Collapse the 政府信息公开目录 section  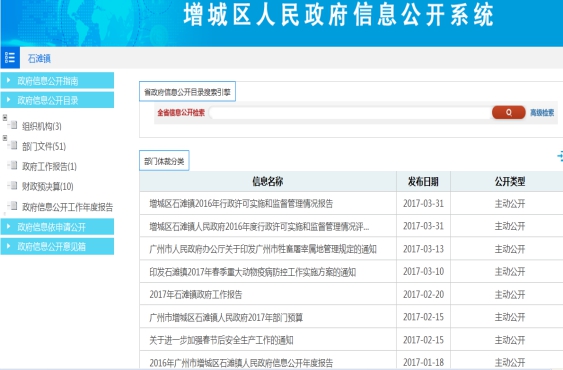tap(57, 100)
